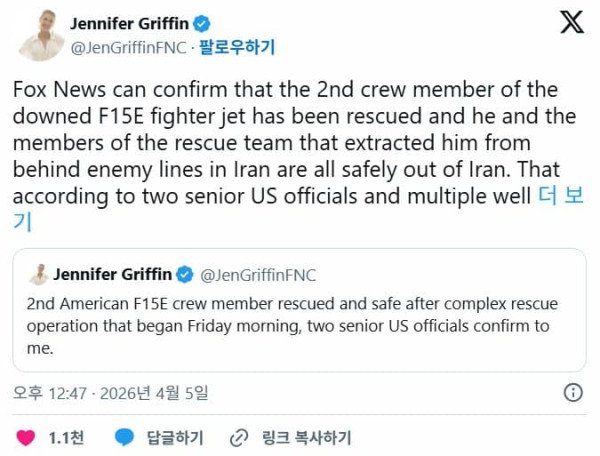Click the X logo in the corner
Viewport: 600px width, 456px height.
(572, 23)
